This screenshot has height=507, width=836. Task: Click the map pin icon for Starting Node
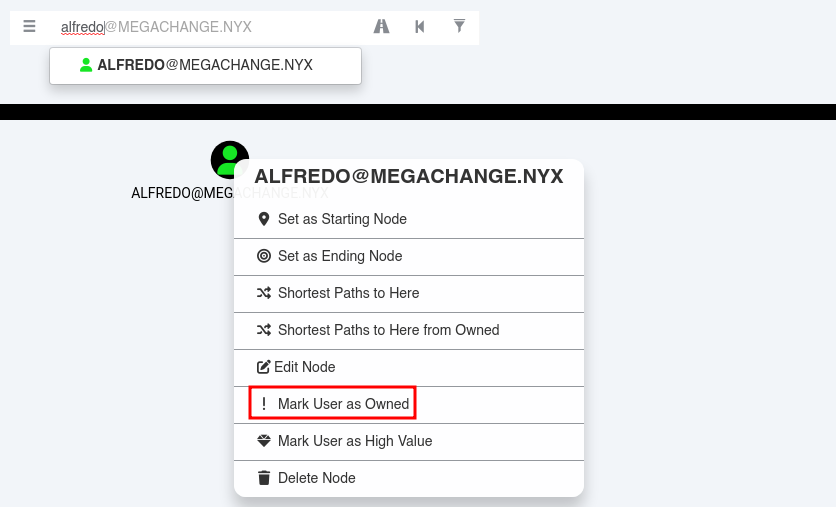click(x=264, y=219)
